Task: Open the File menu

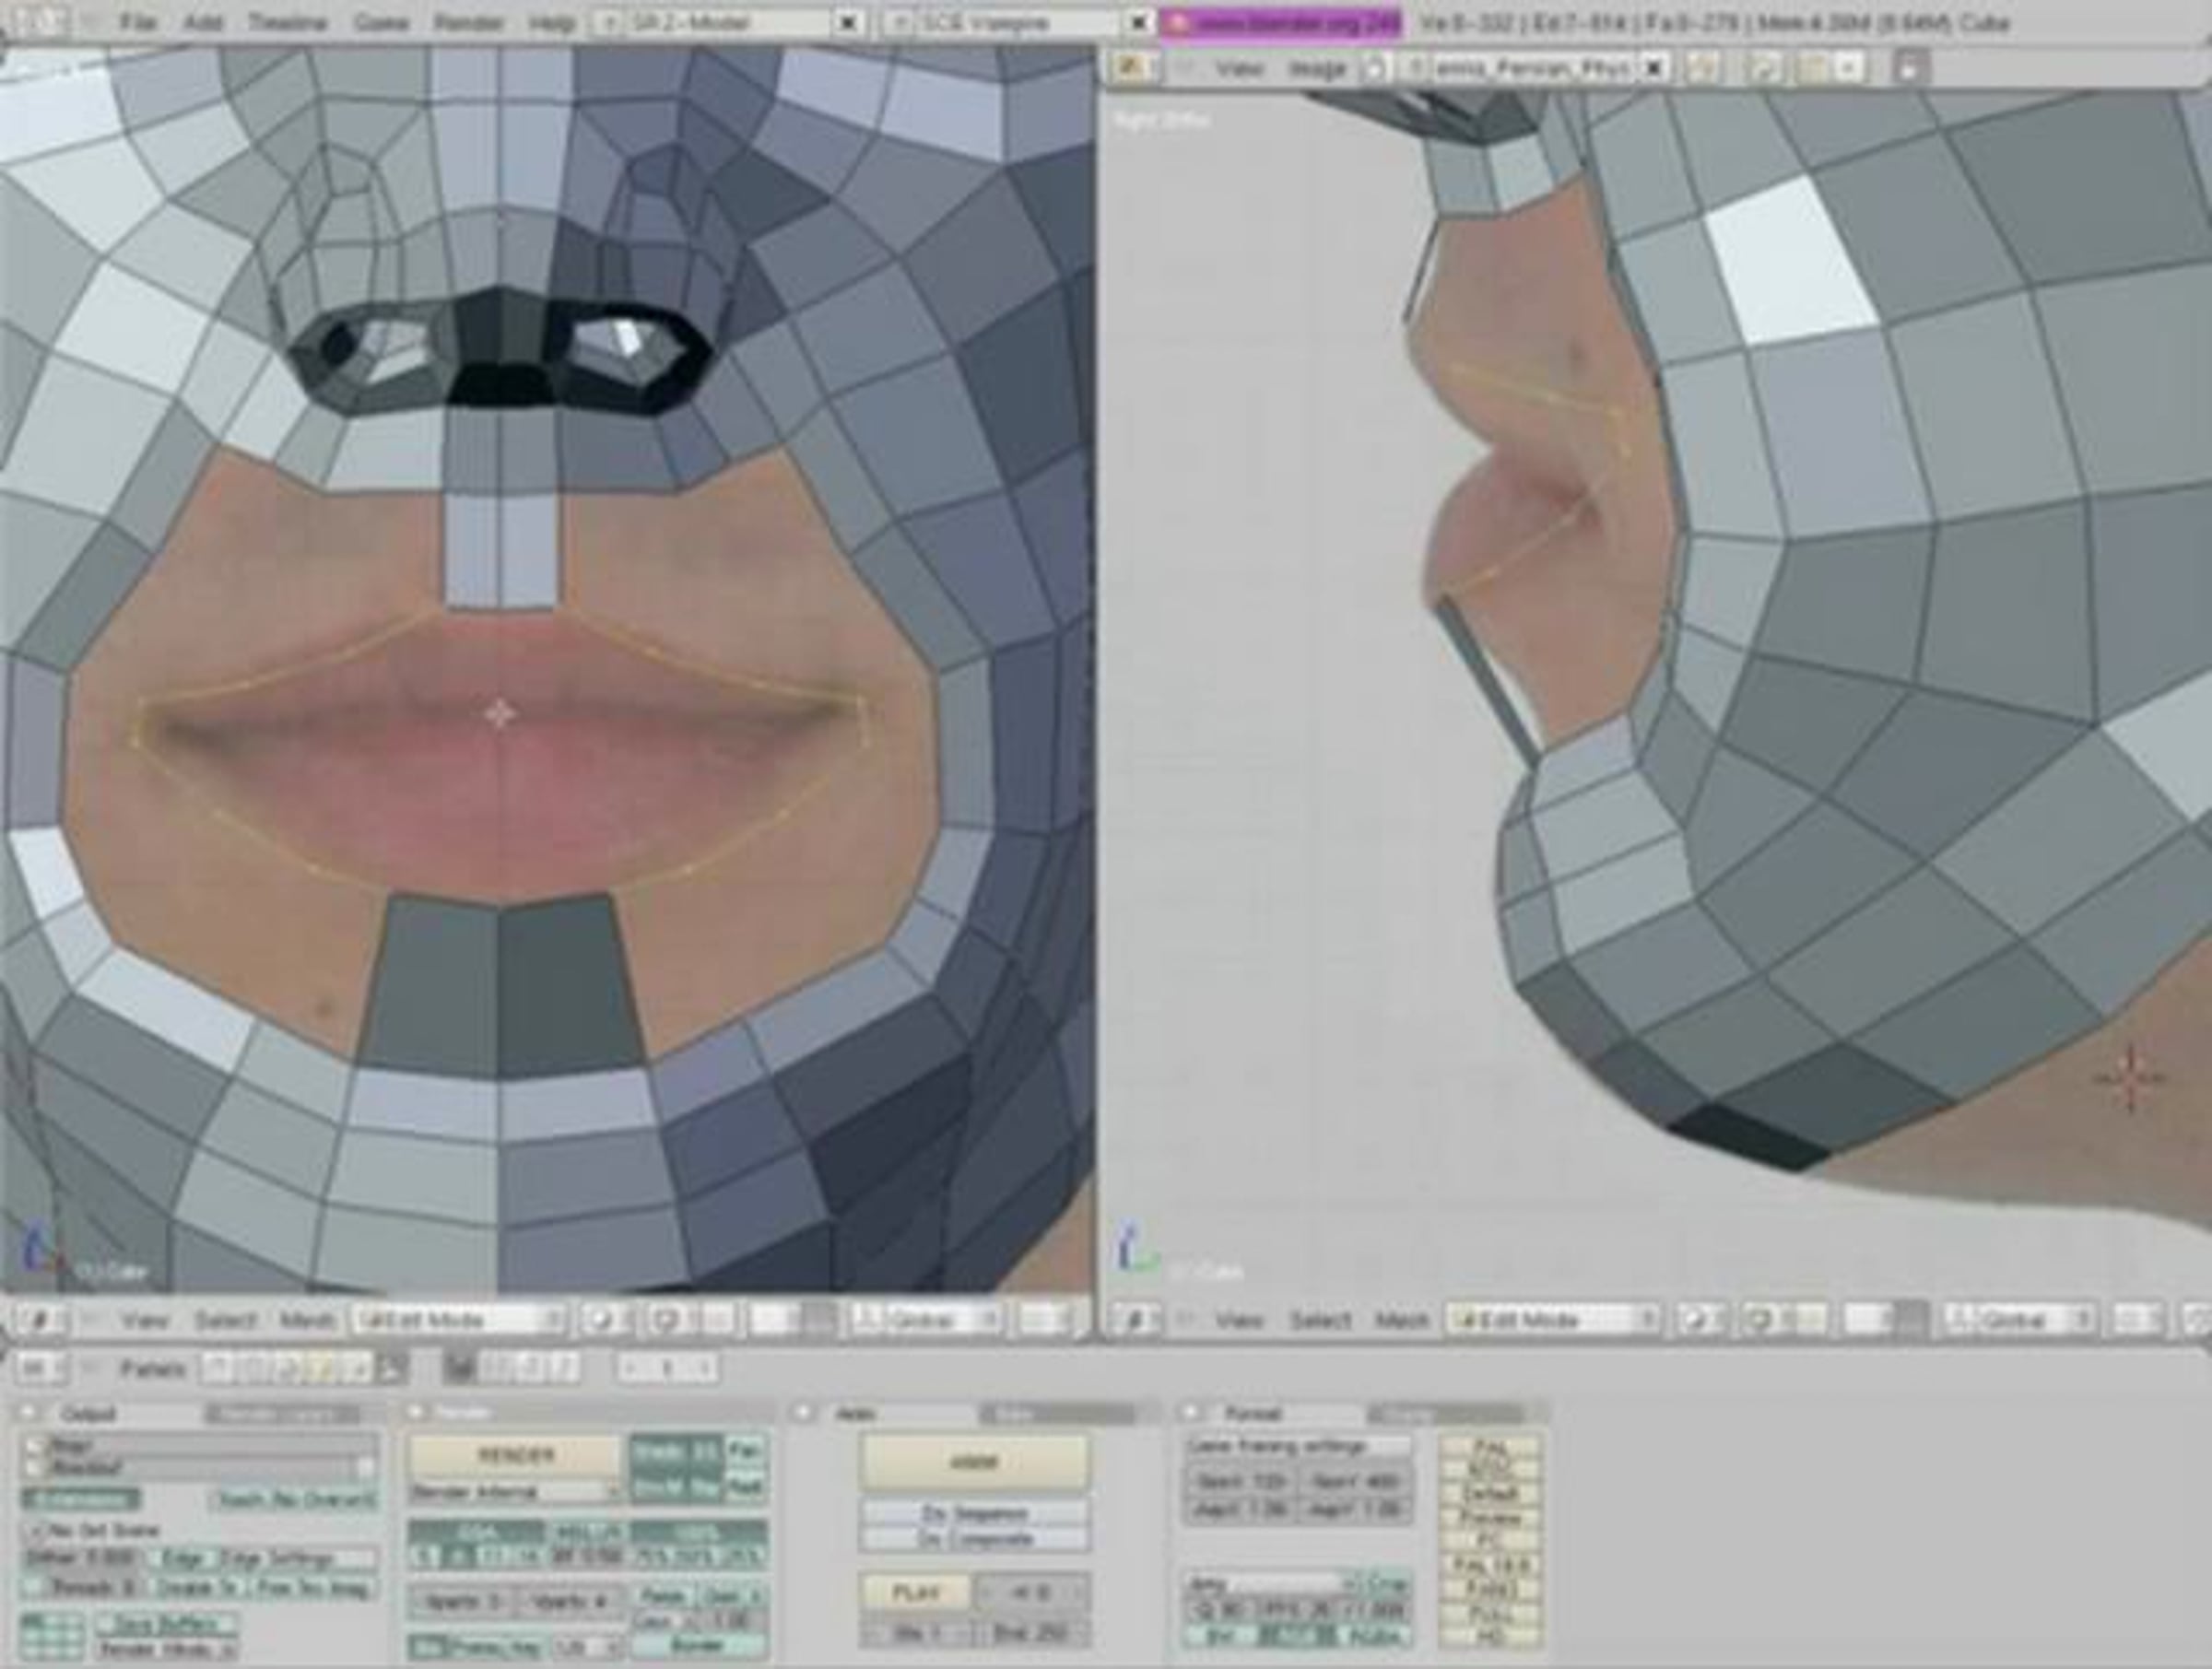Action: tap(138, 22)
